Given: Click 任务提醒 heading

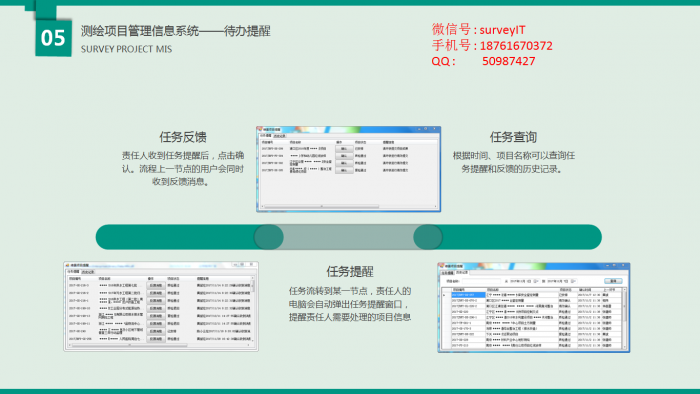Looking at the screenshot, I should click(x=350, y=271).
